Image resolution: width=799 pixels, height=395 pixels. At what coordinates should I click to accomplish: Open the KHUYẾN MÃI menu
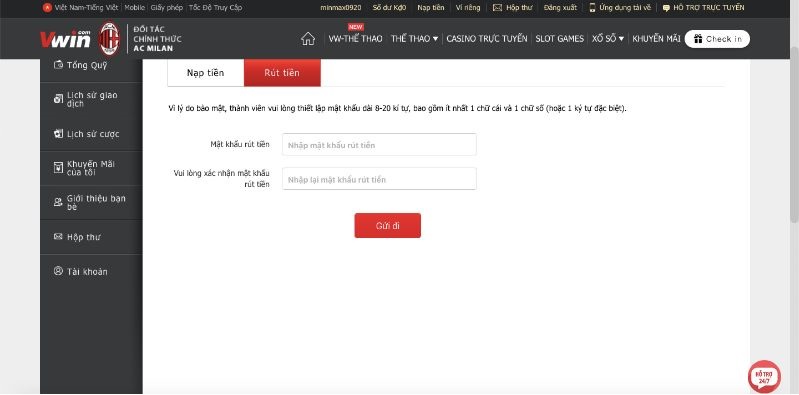(656, 39)
